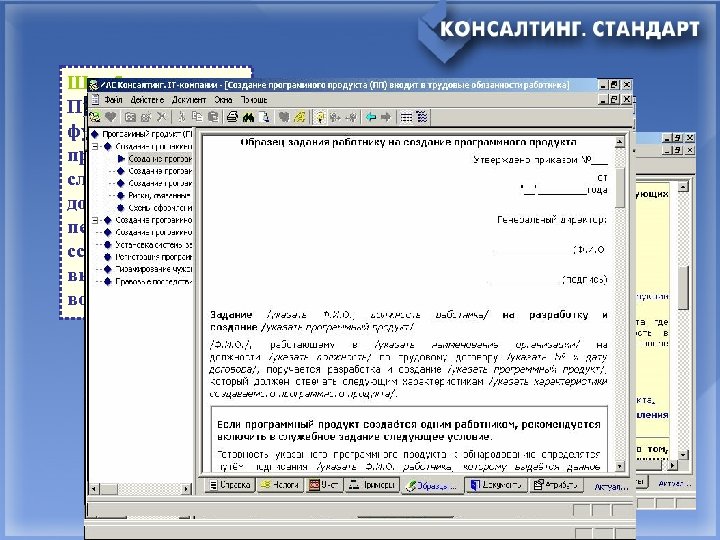
Task: Select root tree item Программный продукт
Action: 147,134
